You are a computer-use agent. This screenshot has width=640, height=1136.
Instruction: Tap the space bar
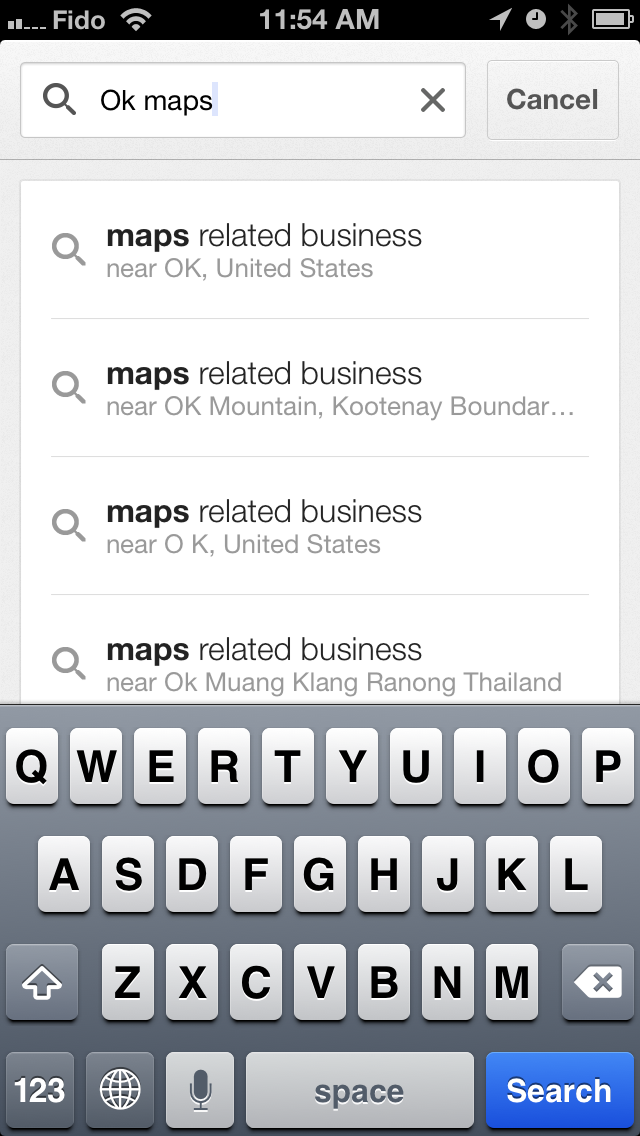pyautogui.click(x=359, y=1090)
